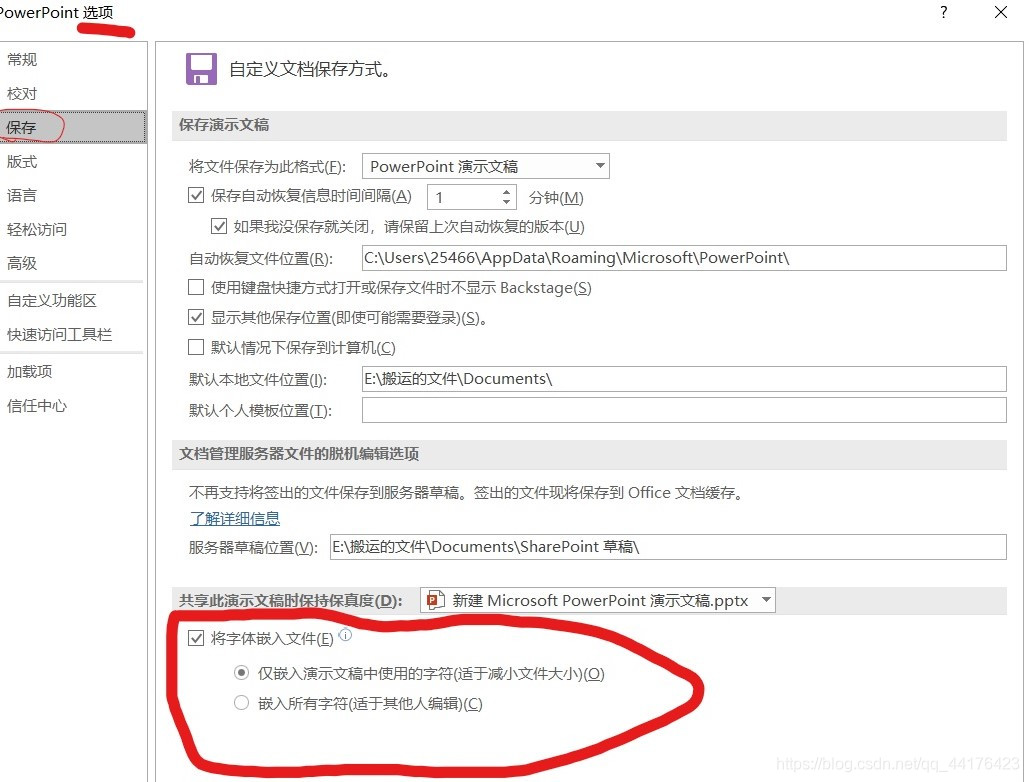Click the empty 默认个人模板位置 field
This screenshot has width=1029, height=782.
tap(684, 410)
